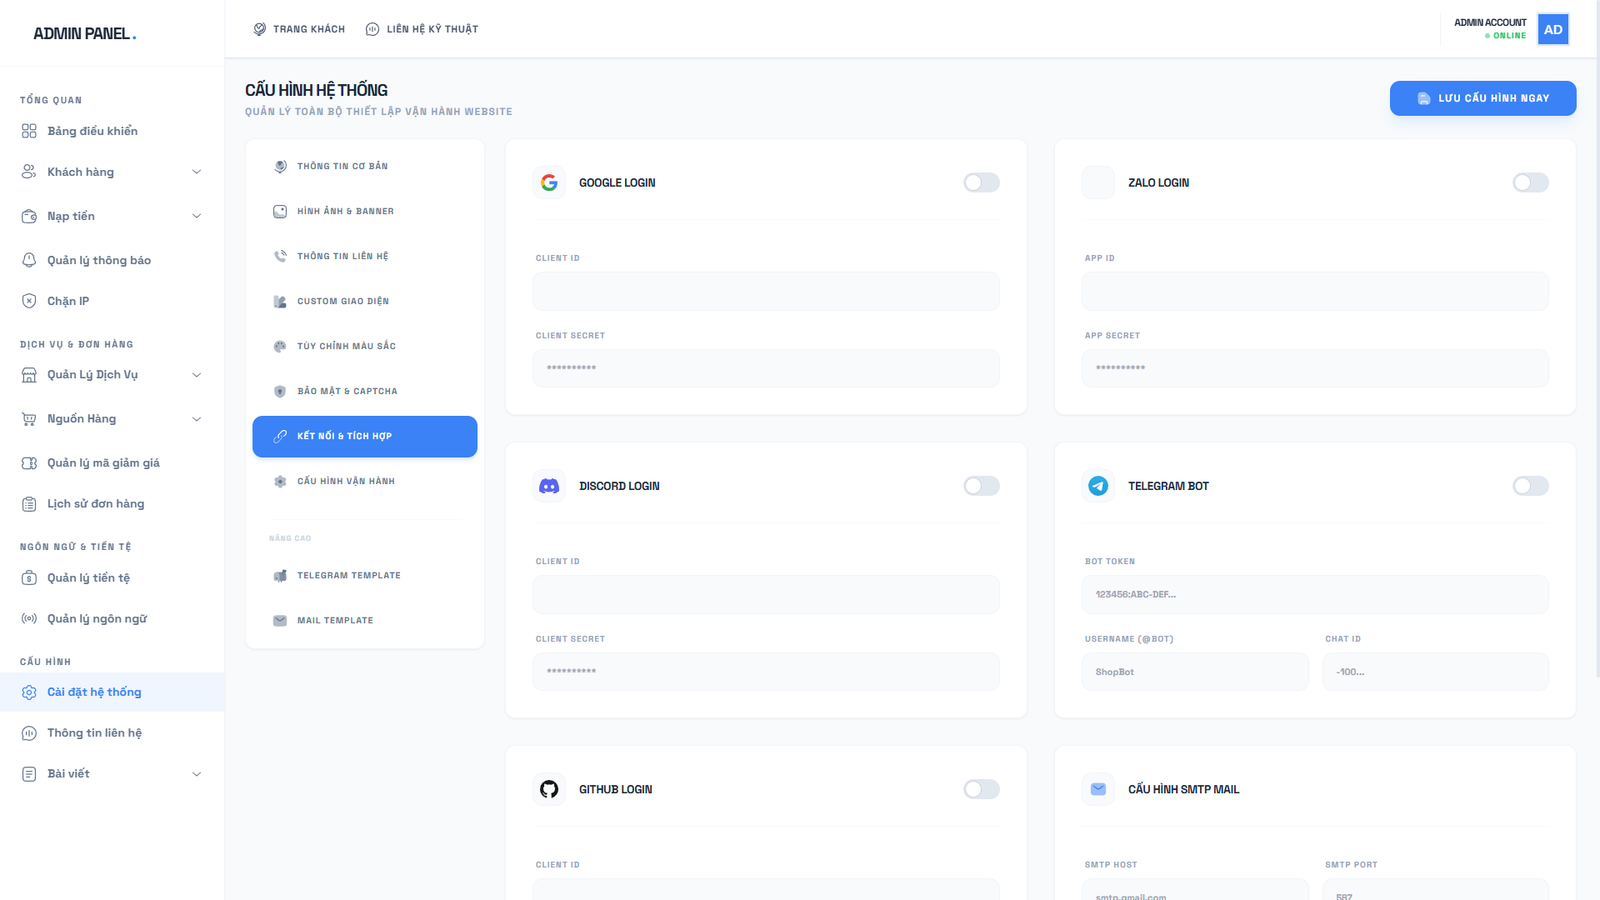Click the Telegram Bot Token input field
This screenshot has height=900, width=1600.
pyautogui.click(x=1314, y=594)
